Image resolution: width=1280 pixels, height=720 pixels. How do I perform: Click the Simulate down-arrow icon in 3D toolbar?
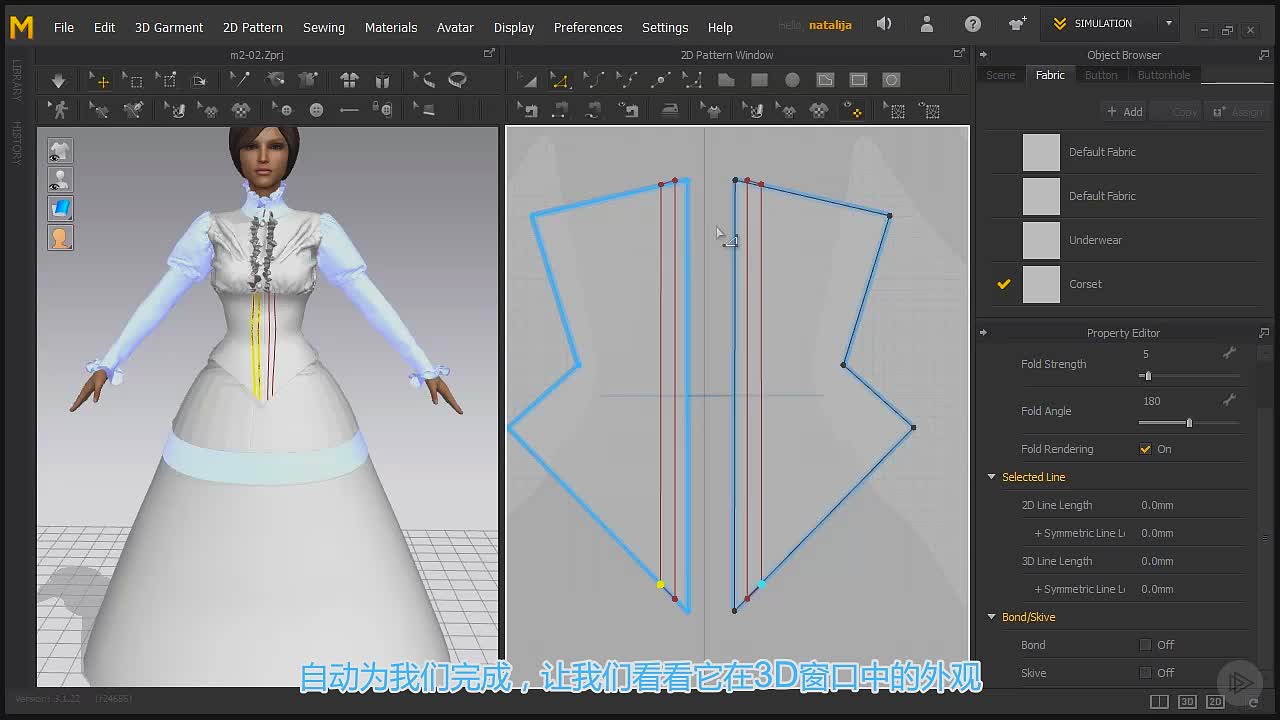(58, 80)
